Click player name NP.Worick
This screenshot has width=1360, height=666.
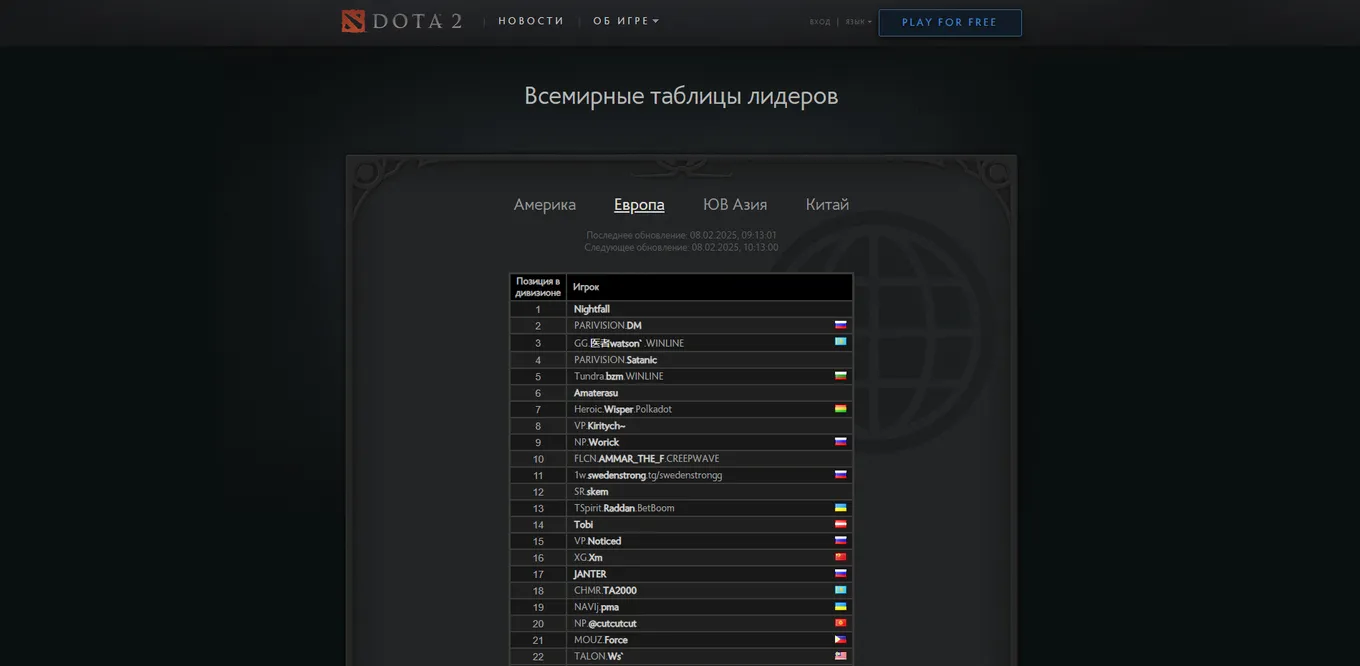click(596, 442)
